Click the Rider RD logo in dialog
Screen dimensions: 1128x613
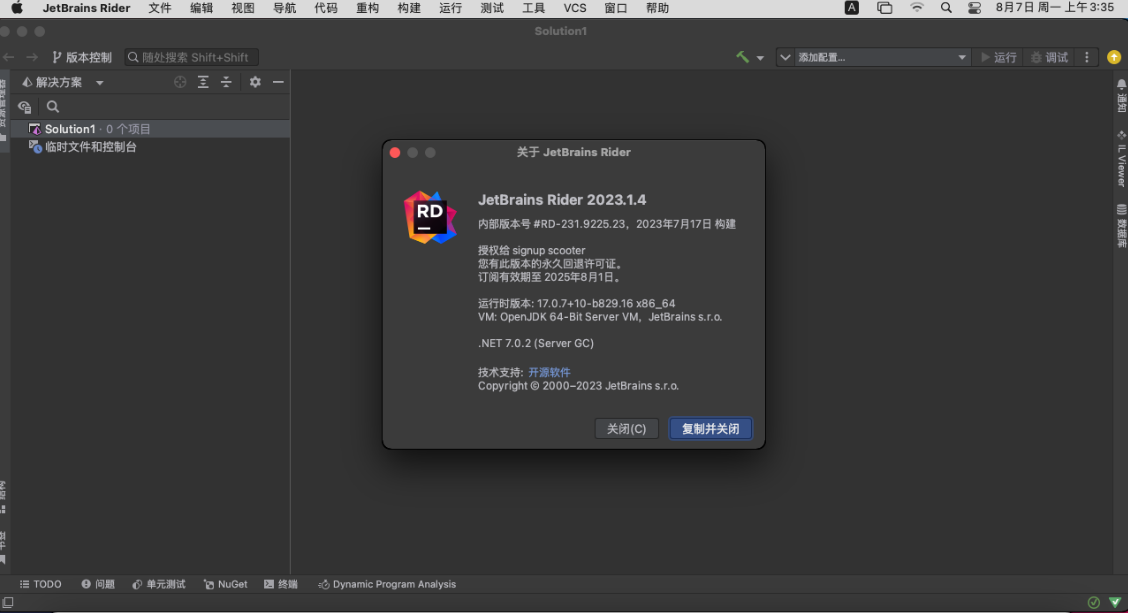[430, 217]
